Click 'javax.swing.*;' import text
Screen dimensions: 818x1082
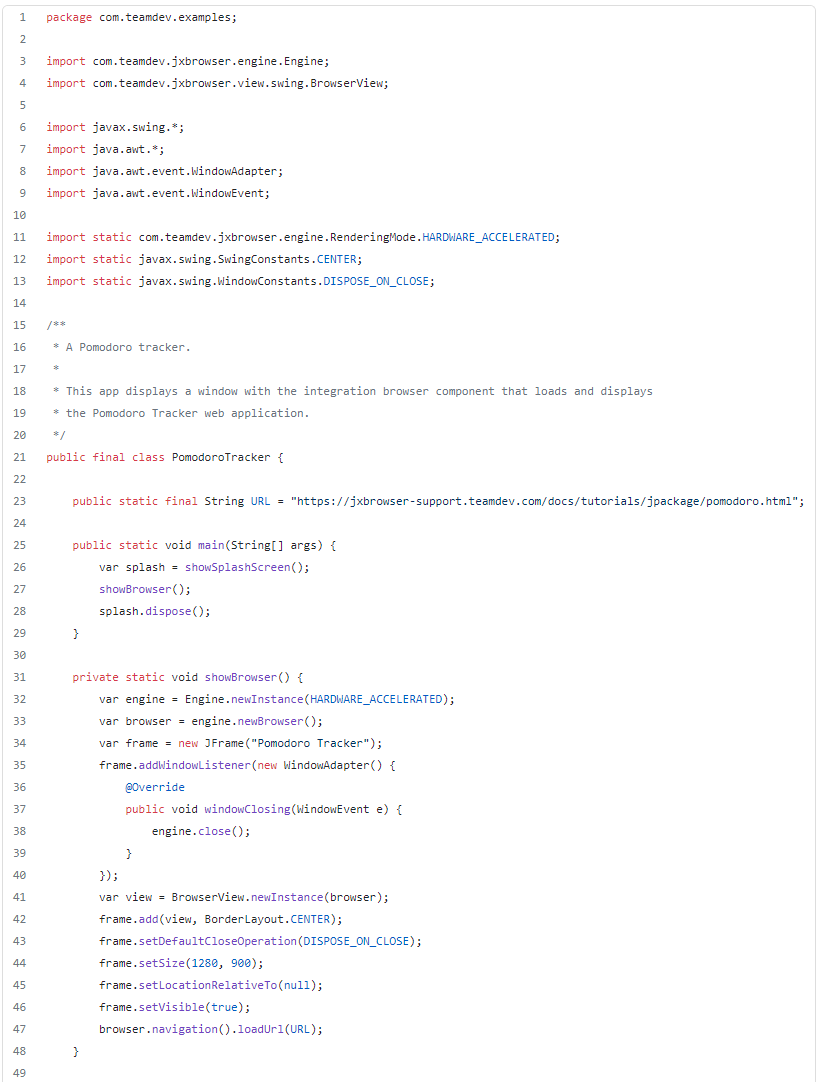(x=138, y=128)
